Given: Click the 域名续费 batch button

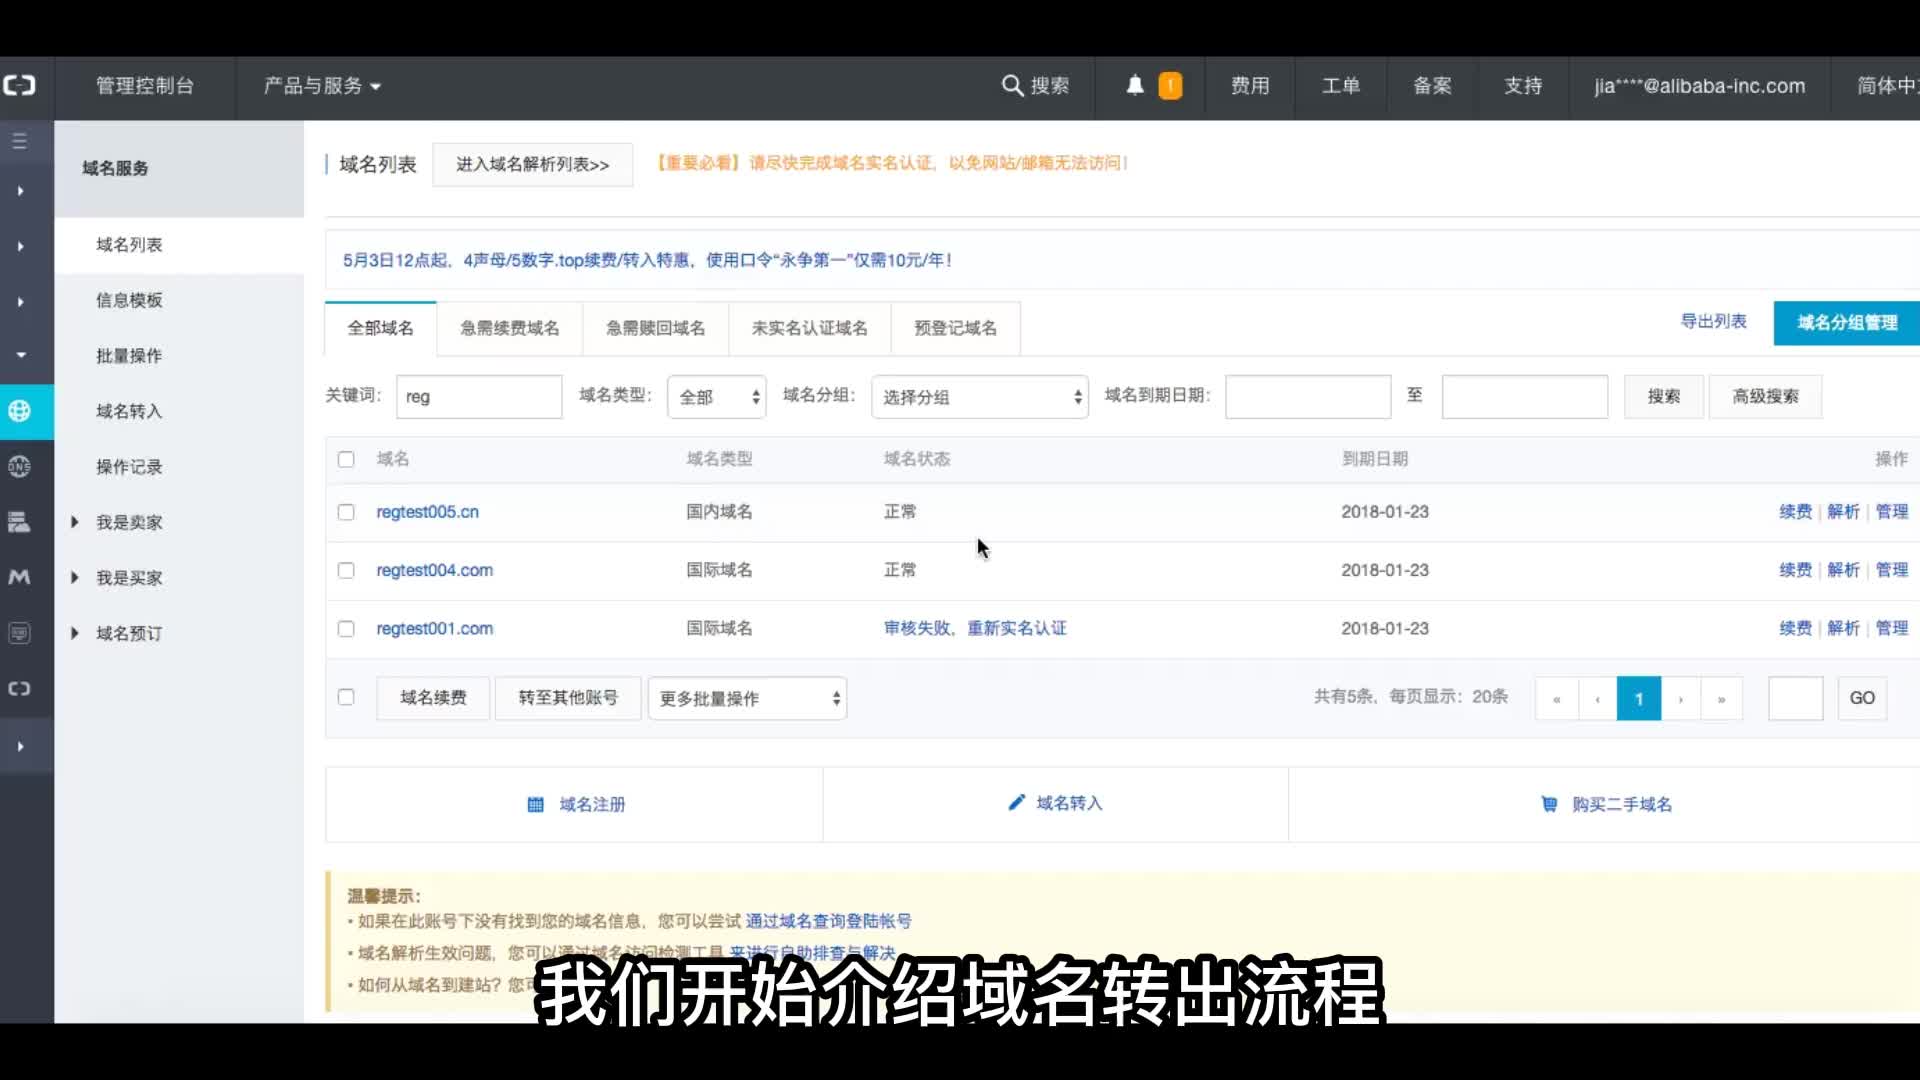Looking at the screenshot, I should coord(433,698).
